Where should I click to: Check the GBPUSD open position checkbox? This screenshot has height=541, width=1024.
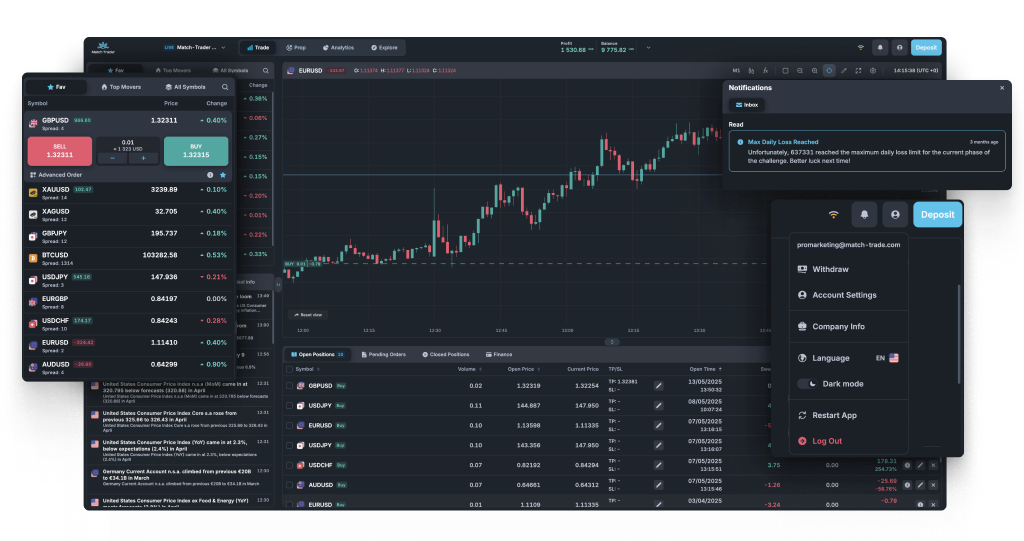[290, 385]
